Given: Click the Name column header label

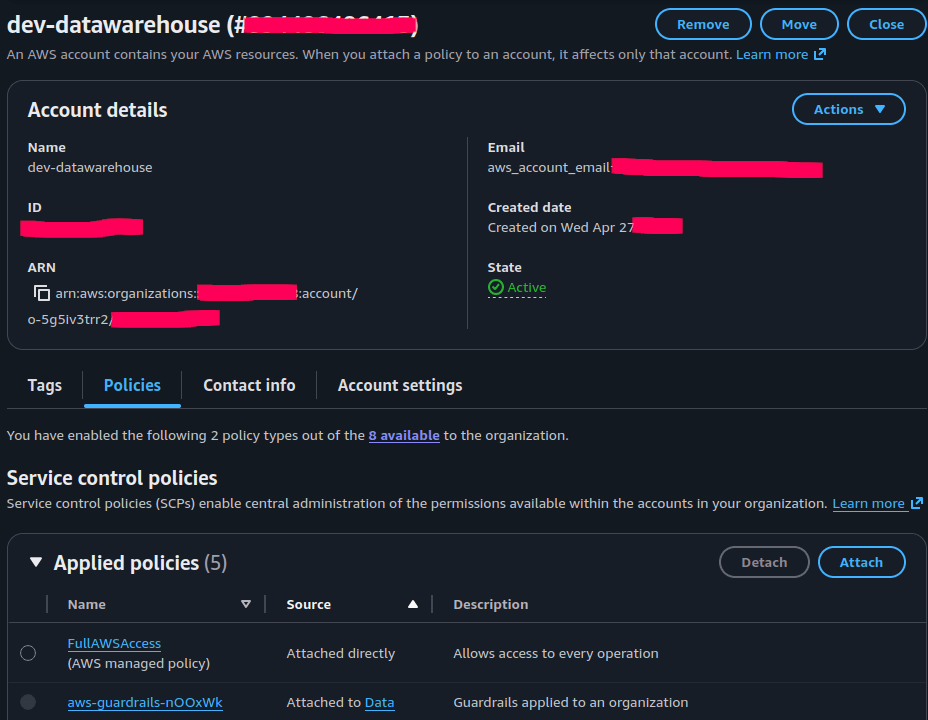Looking at the screenshot, I should pyautogui.click(x=86, y=604).
